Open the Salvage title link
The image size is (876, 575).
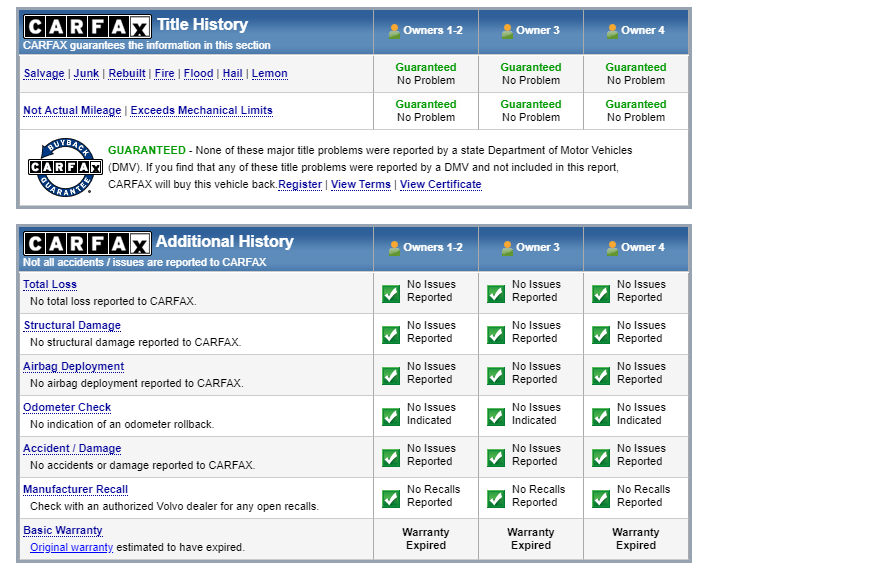44,73
